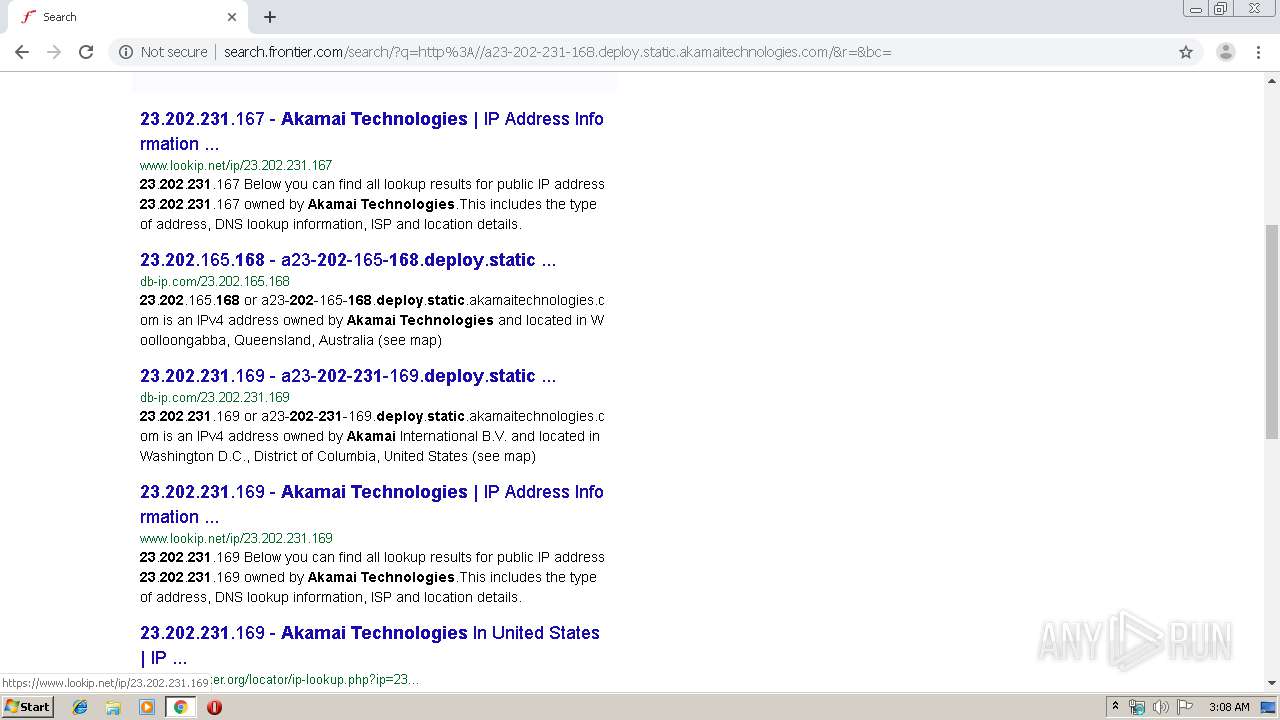
Task: Open the Action Center flag icon
Action: coord(1185,707)
